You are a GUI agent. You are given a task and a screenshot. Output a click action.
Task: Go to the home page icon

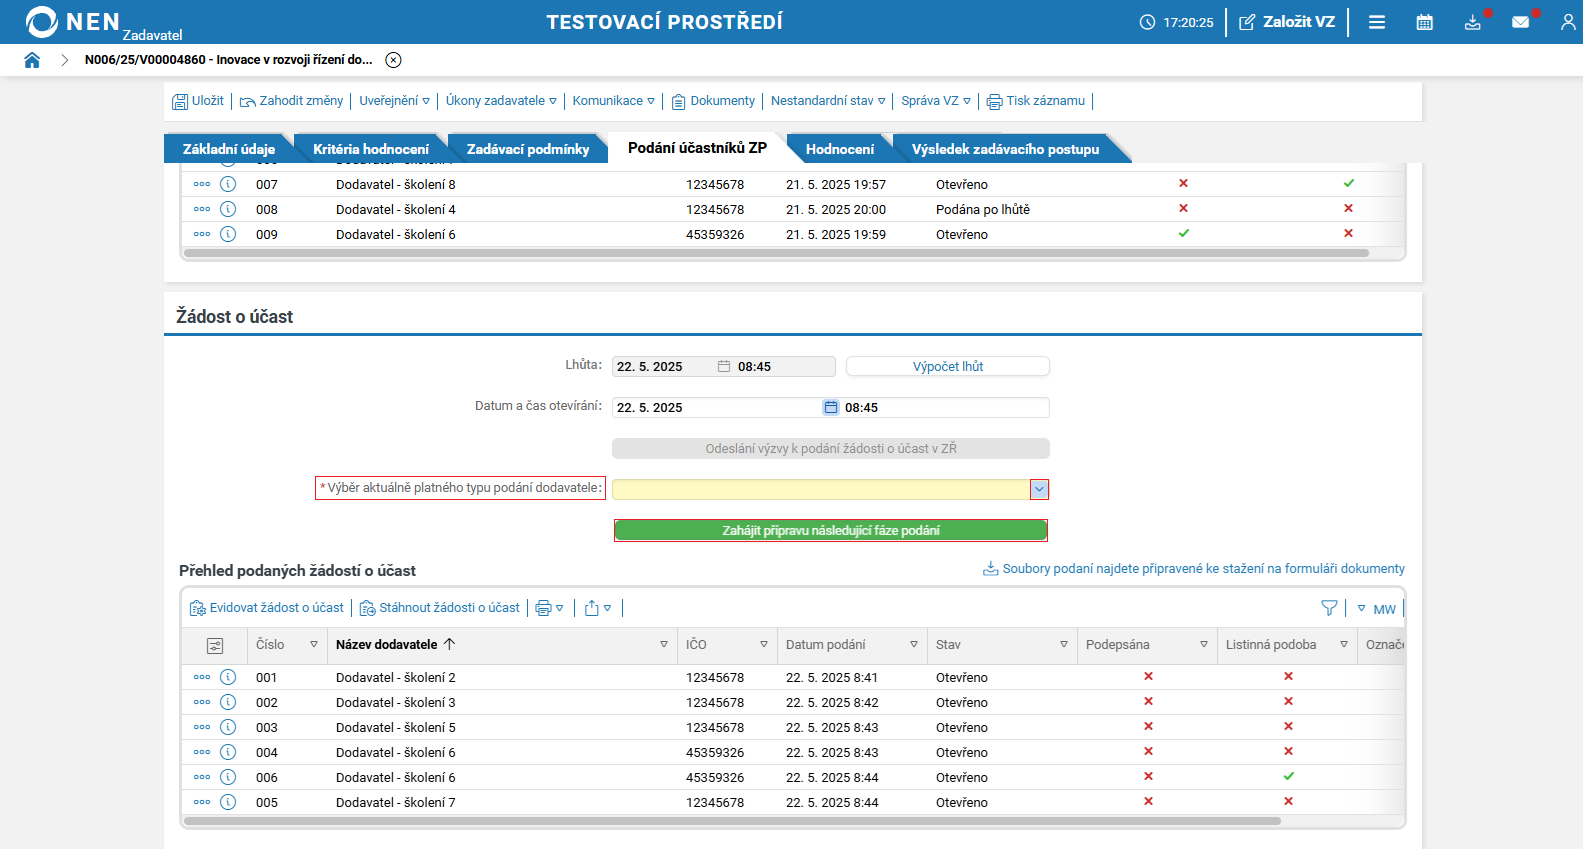pos(32,60)
